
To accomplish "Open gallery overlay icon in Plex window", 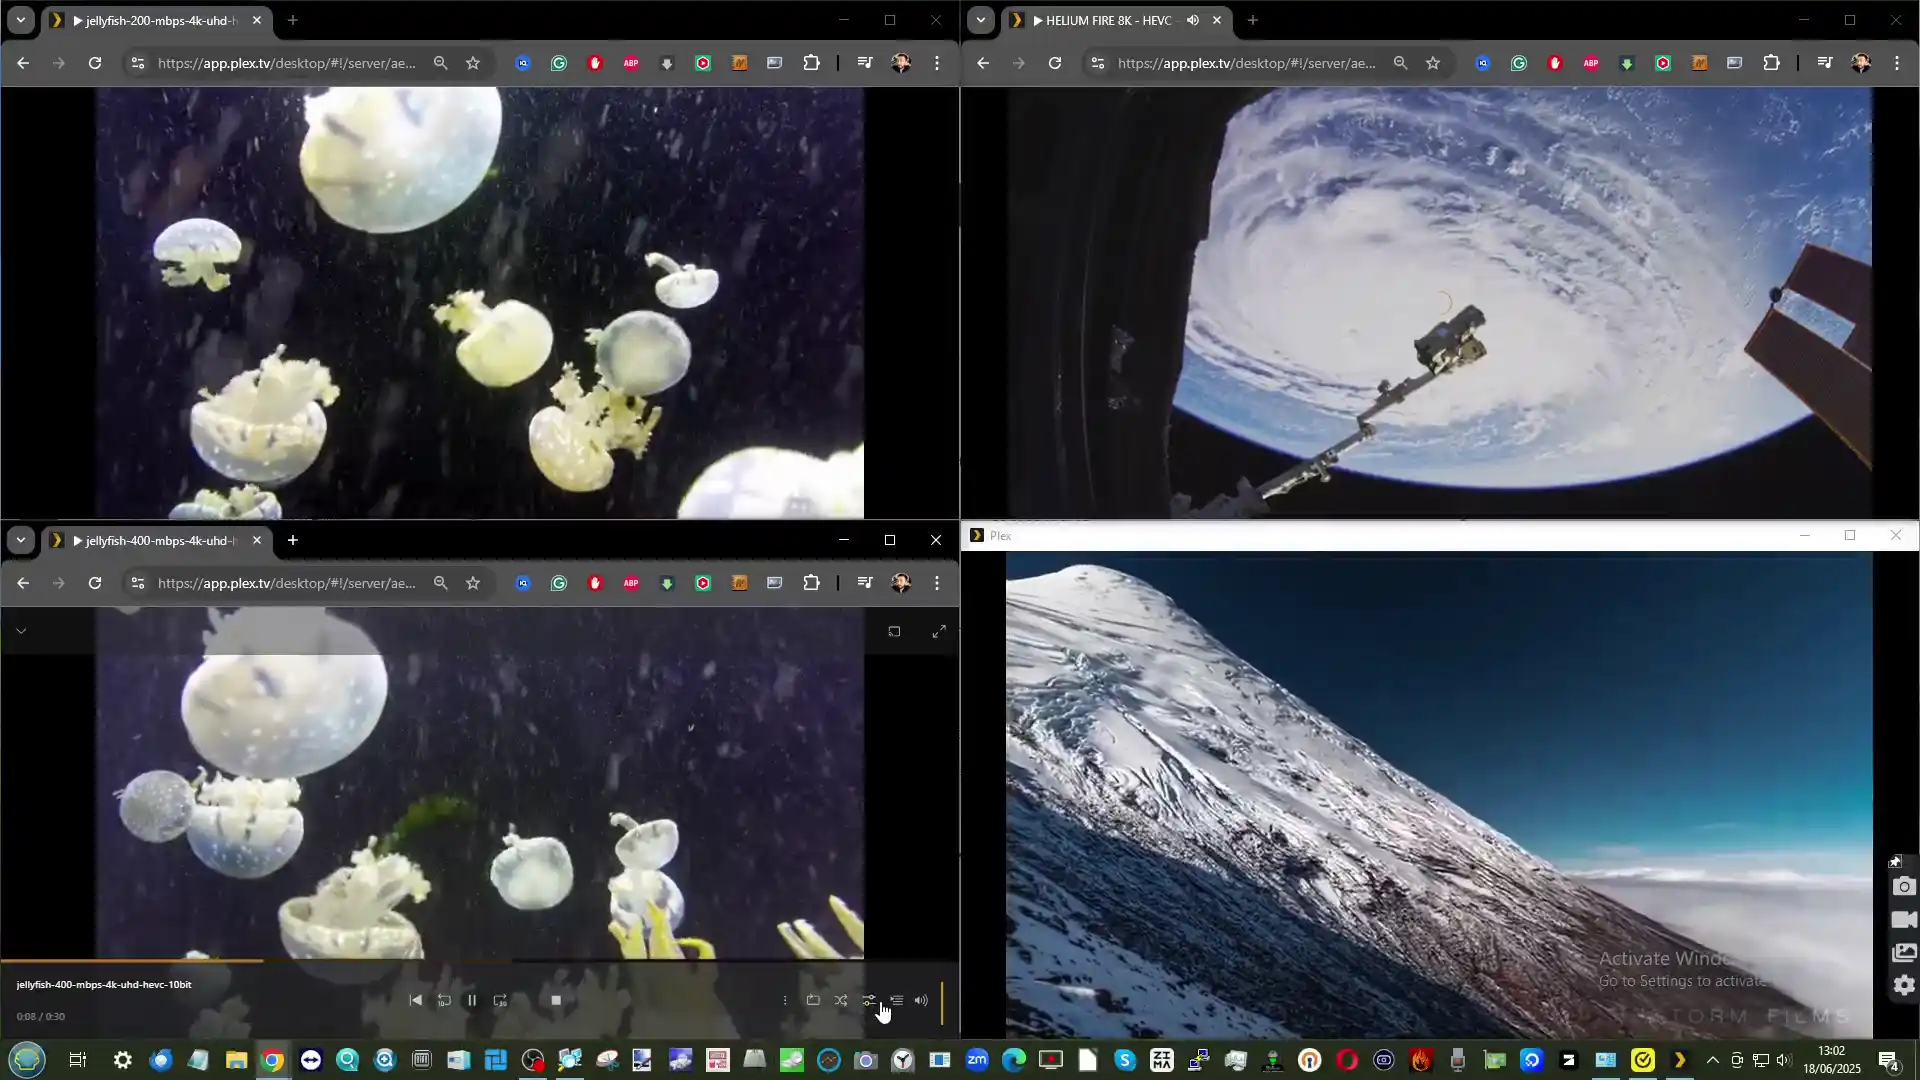I will [x=1904, y=953].
